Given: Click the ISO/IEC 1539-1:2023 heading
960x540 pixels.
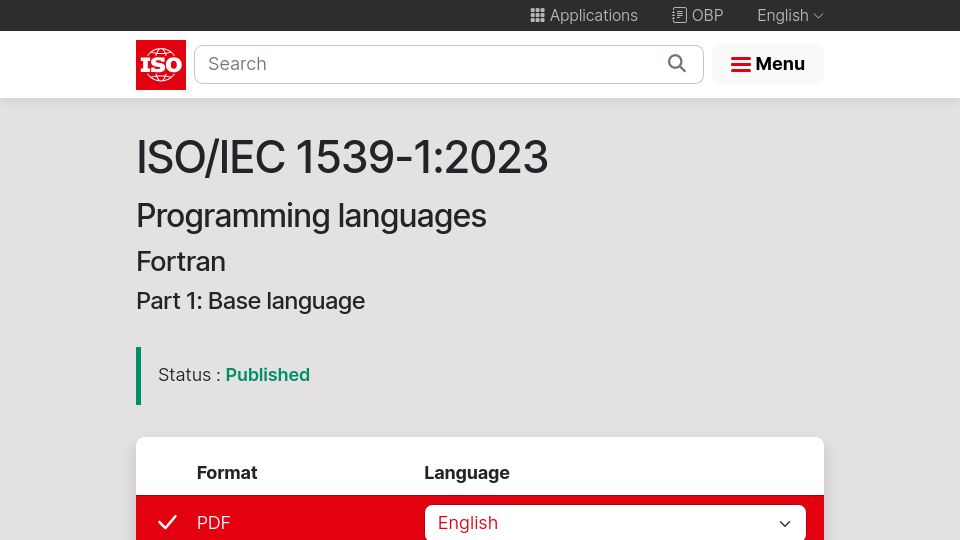Looking at the screenshot, I should pos(342,157).
